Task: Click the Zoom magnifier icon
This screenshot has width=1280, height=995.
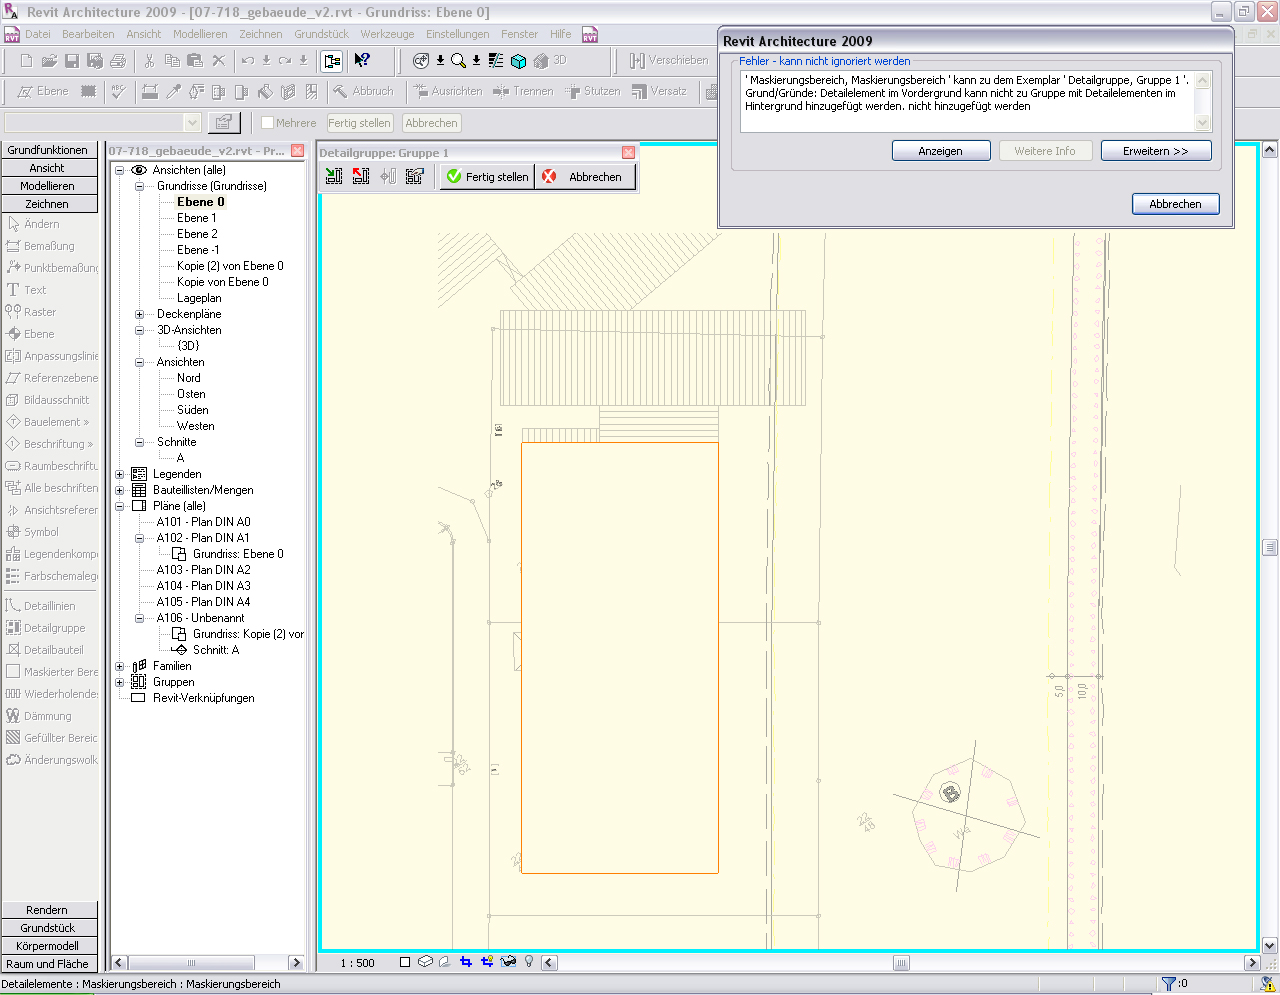Action: [x=458, y=61]
